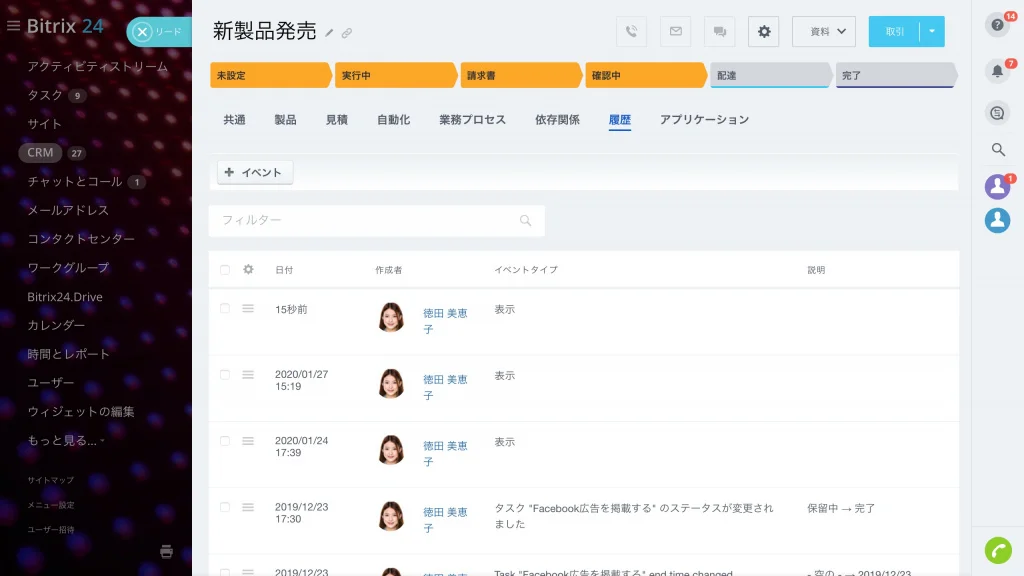Open the settings gear button in the header
Image resolution: width=1024 pixels, height=576 pixels.
tap(763, 31)
